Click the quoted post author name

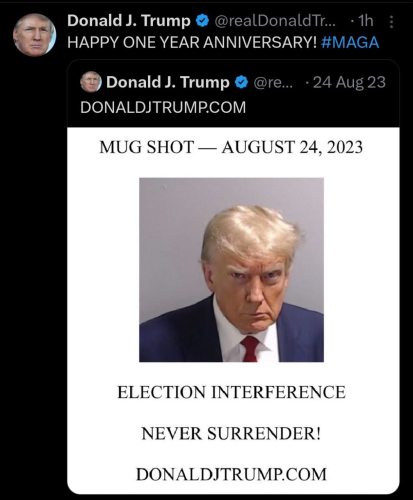168,82
